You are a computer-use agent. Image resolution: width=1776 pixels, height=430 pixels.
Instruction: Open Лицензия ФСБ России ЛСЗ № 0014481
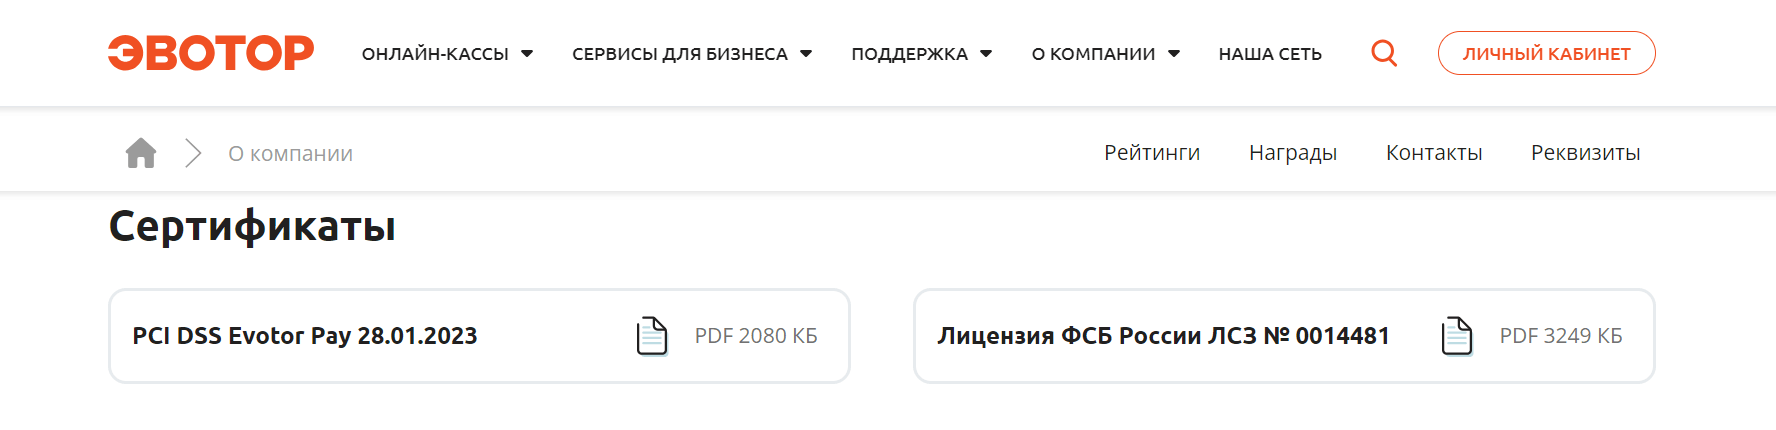coord(1284,336)
